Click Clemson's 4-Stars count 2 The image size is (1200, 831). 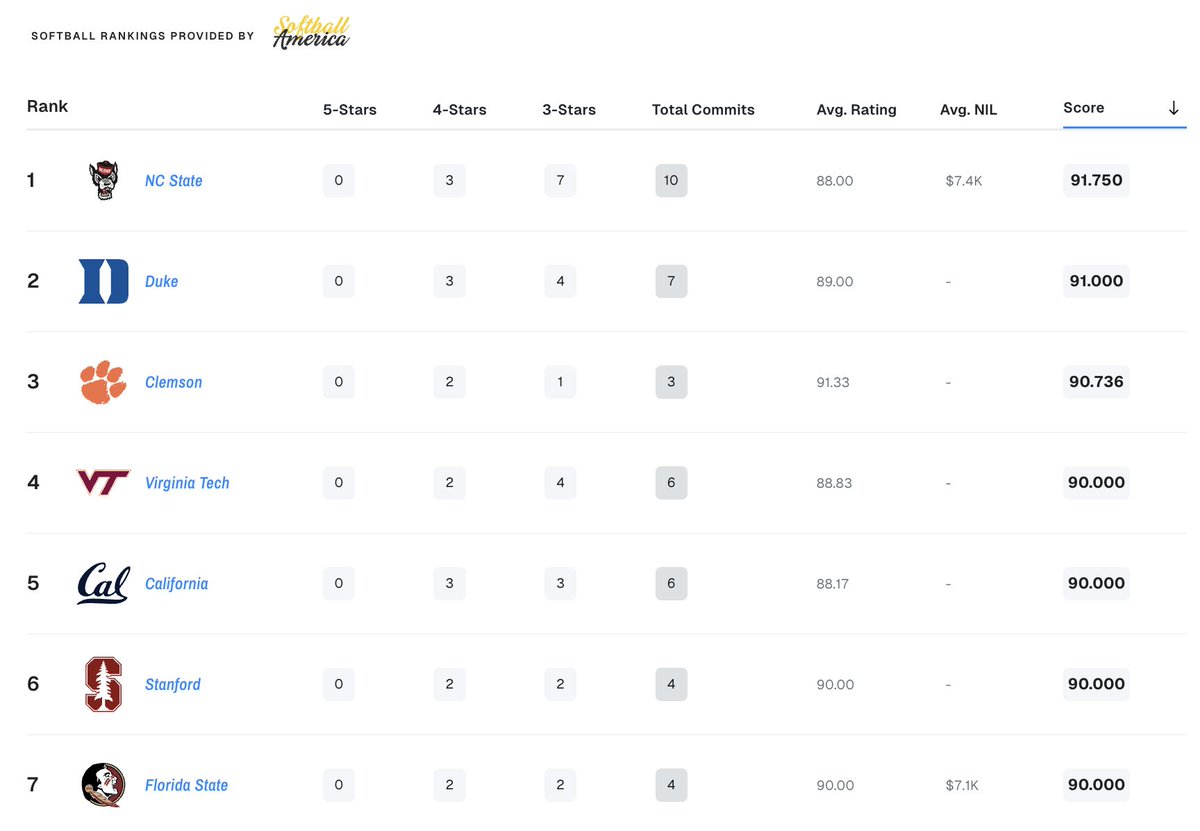(x=449, y=382)
